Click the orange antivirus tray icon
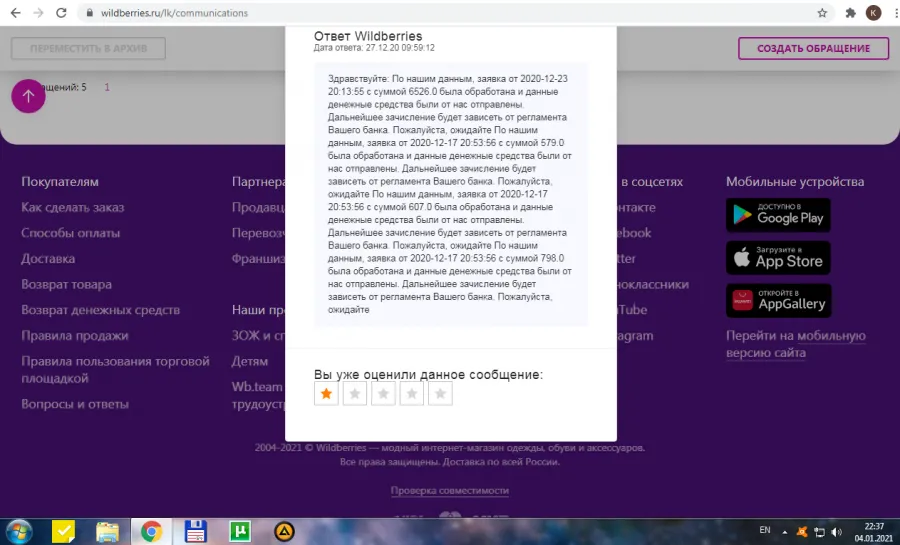The height and width of the screenshot is (545, 900). click(x=802, y=532)
